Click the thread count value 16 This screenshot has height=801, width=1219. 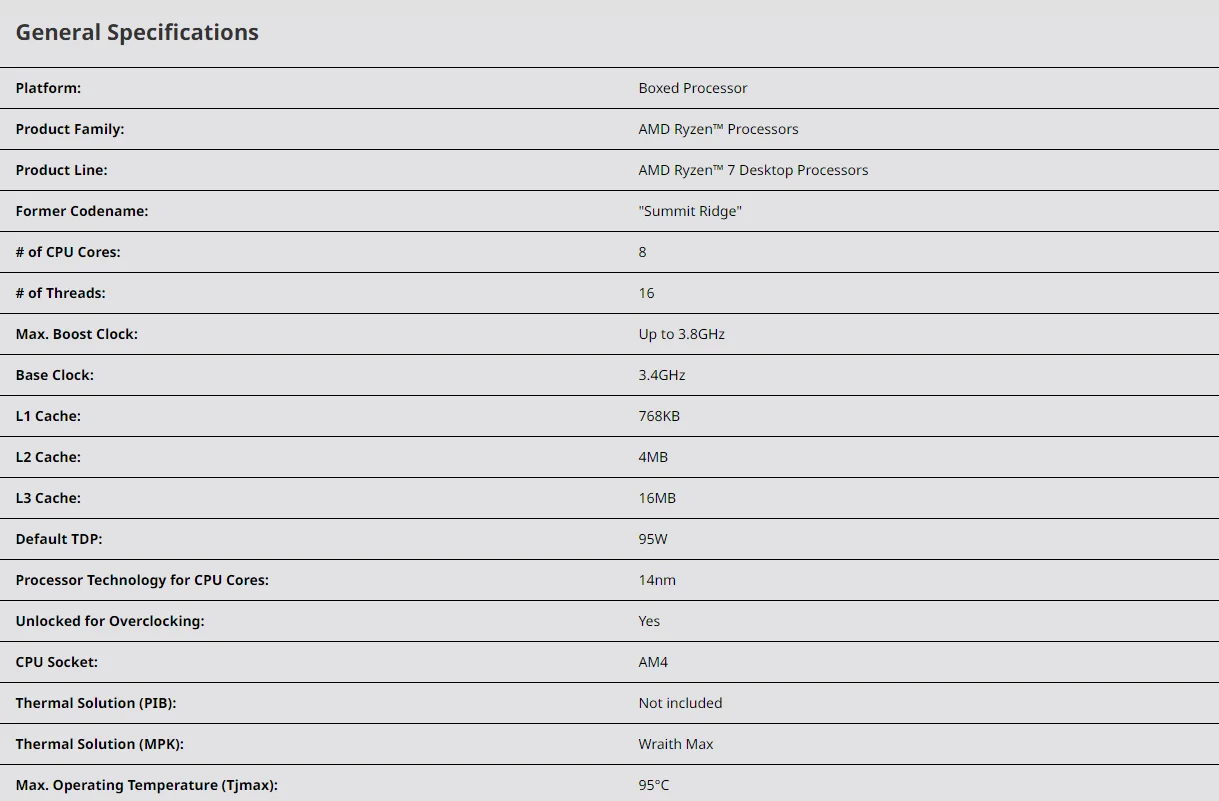[646, 293]
